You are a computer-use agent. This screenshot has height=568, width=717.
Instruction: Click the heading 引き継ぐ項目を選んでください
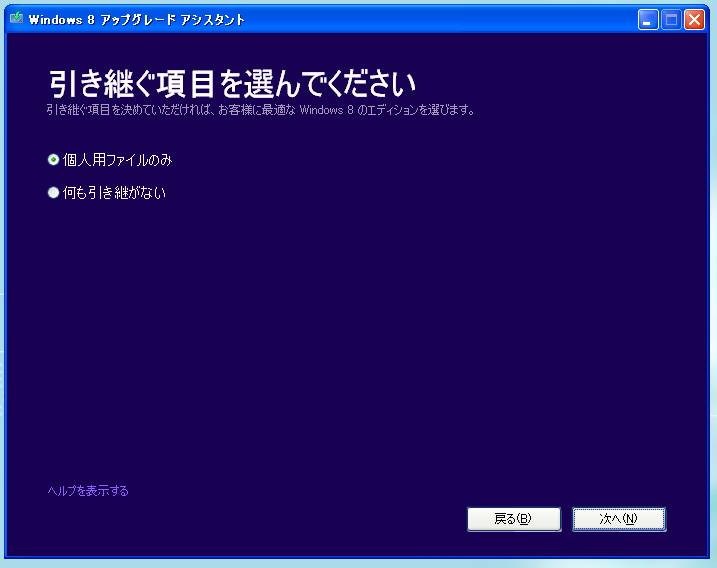click(x=232, y=84)
